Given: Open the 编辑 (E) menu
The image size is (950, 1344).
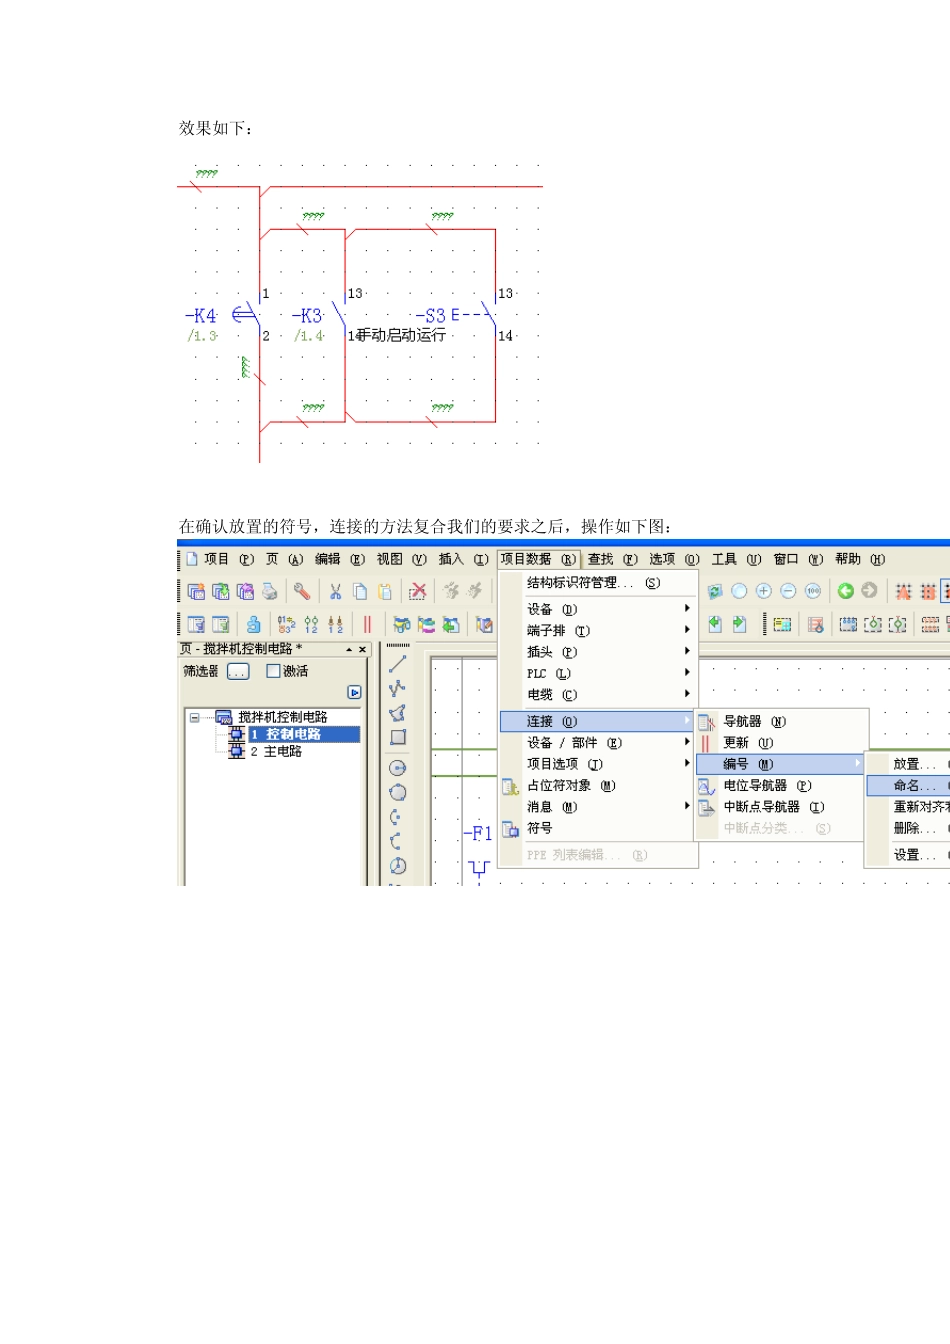Looking at the screenshot, I should 340,559.
